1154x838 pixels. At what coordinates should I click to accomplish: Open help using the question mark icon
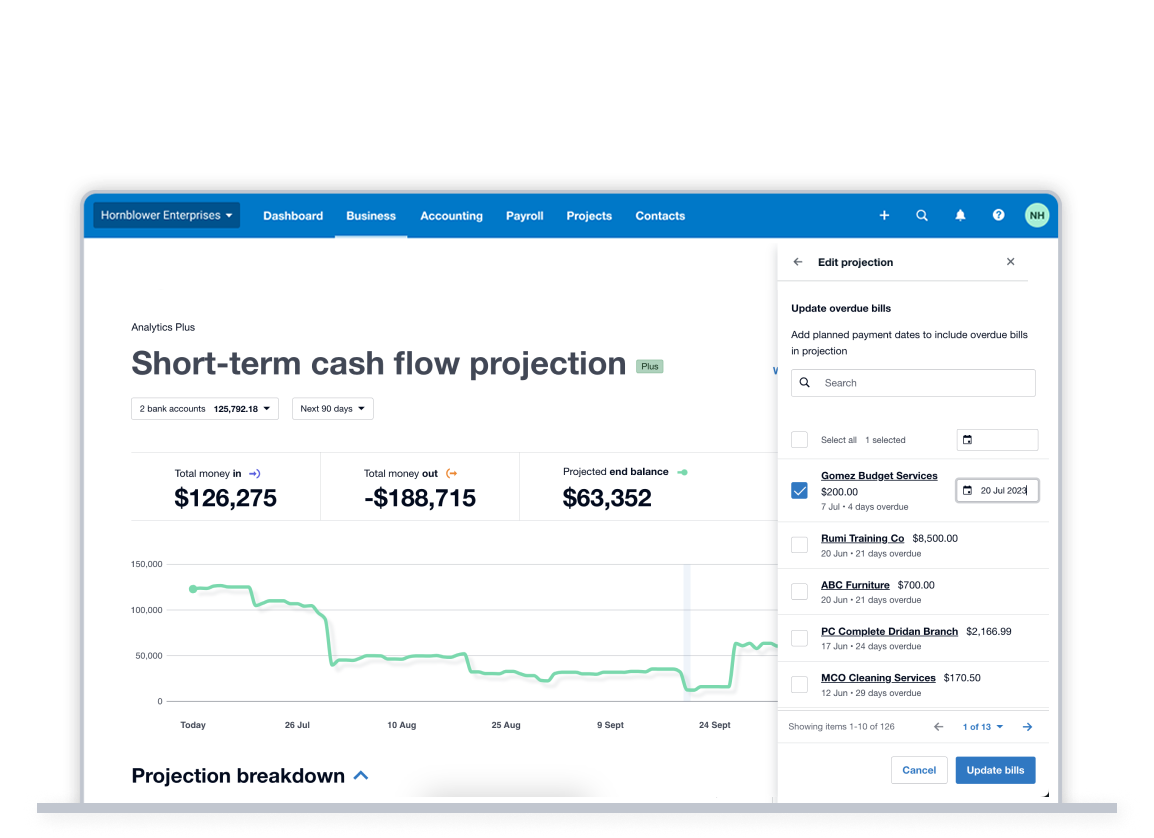998,215
